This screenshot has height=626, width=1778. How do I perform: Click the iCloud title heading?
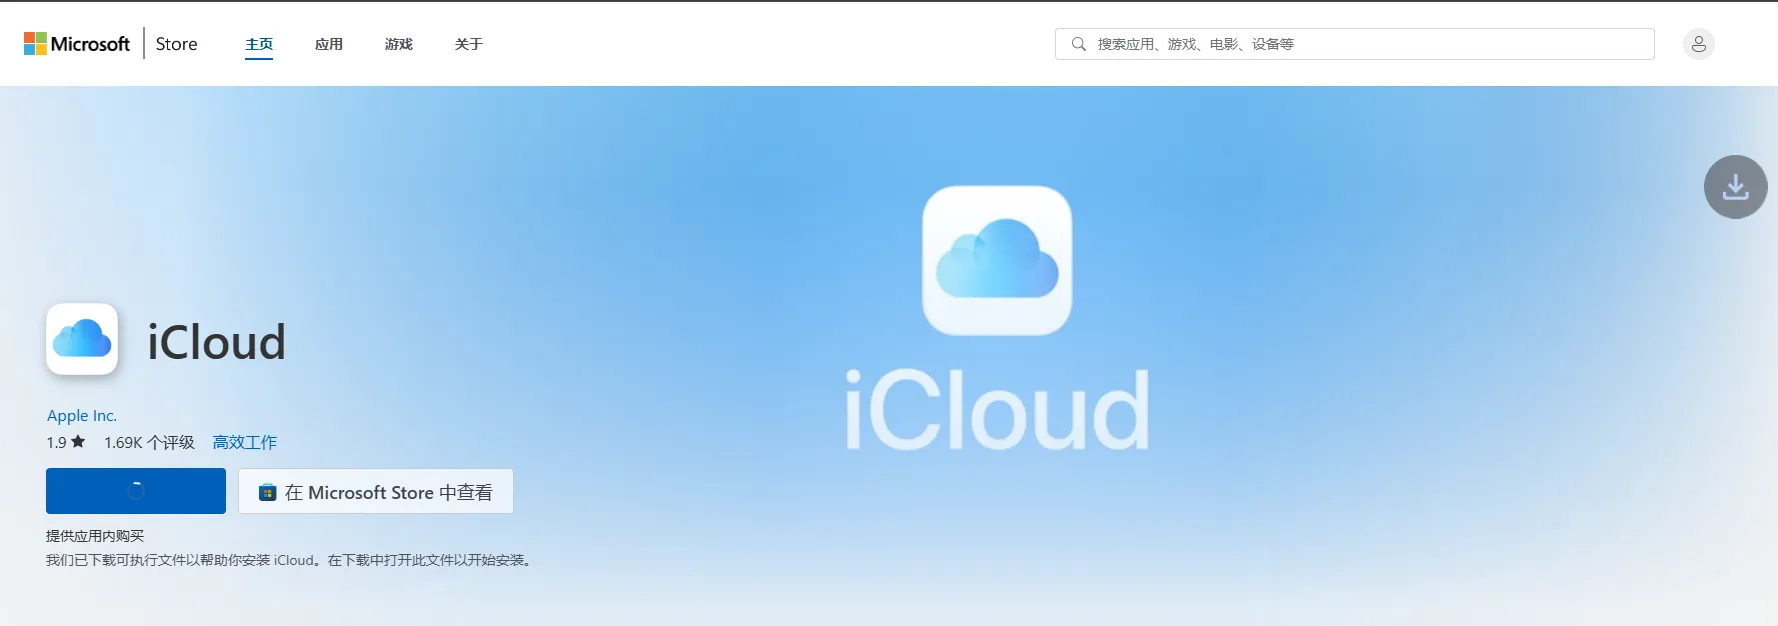pos(217,342)
